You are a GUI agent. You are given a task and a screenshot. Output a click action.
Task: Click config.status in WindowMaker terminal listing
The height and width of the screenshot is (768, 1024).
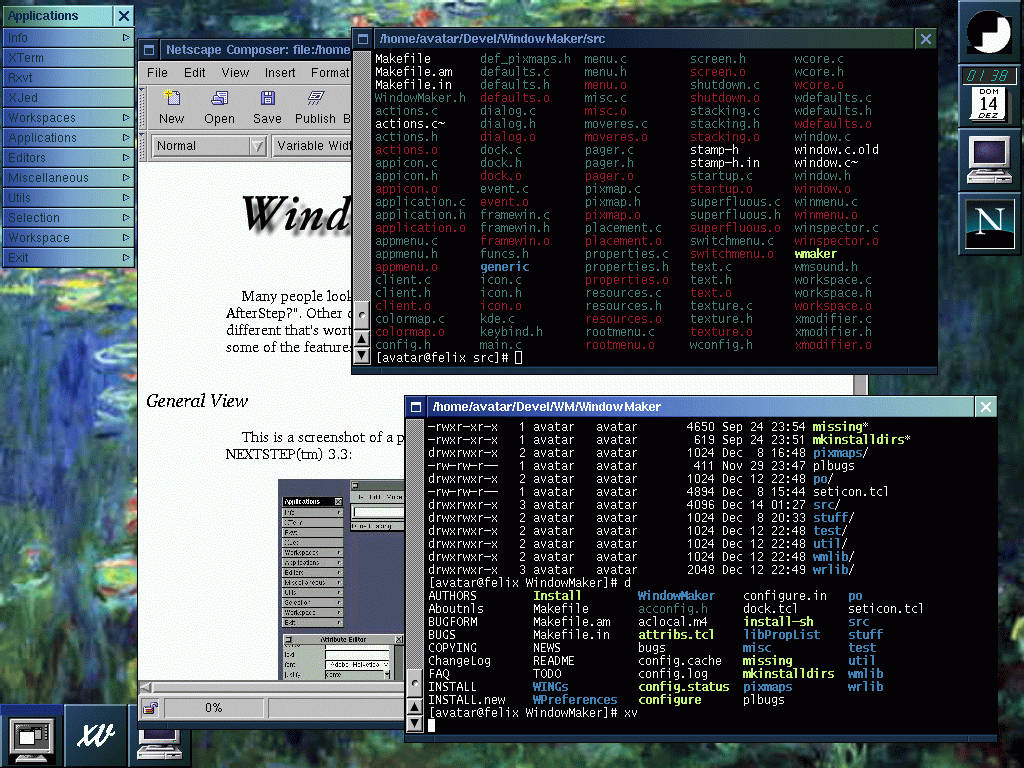(683, 686)
